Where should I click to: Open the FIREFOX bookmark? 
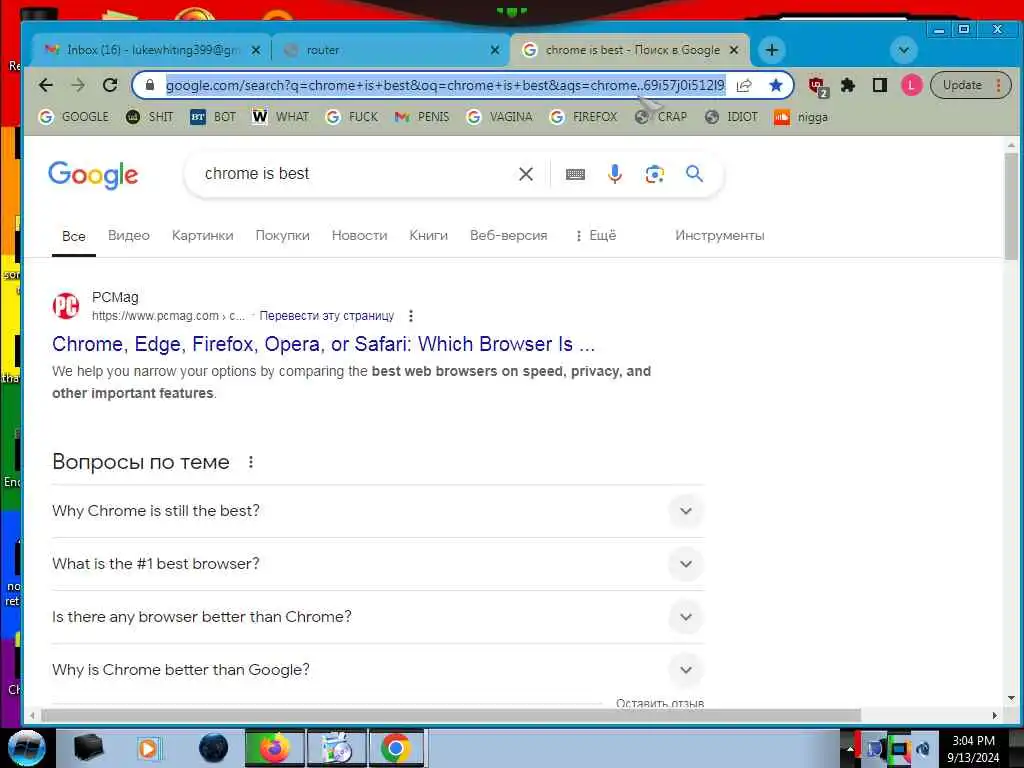click(x=584, y=117)
